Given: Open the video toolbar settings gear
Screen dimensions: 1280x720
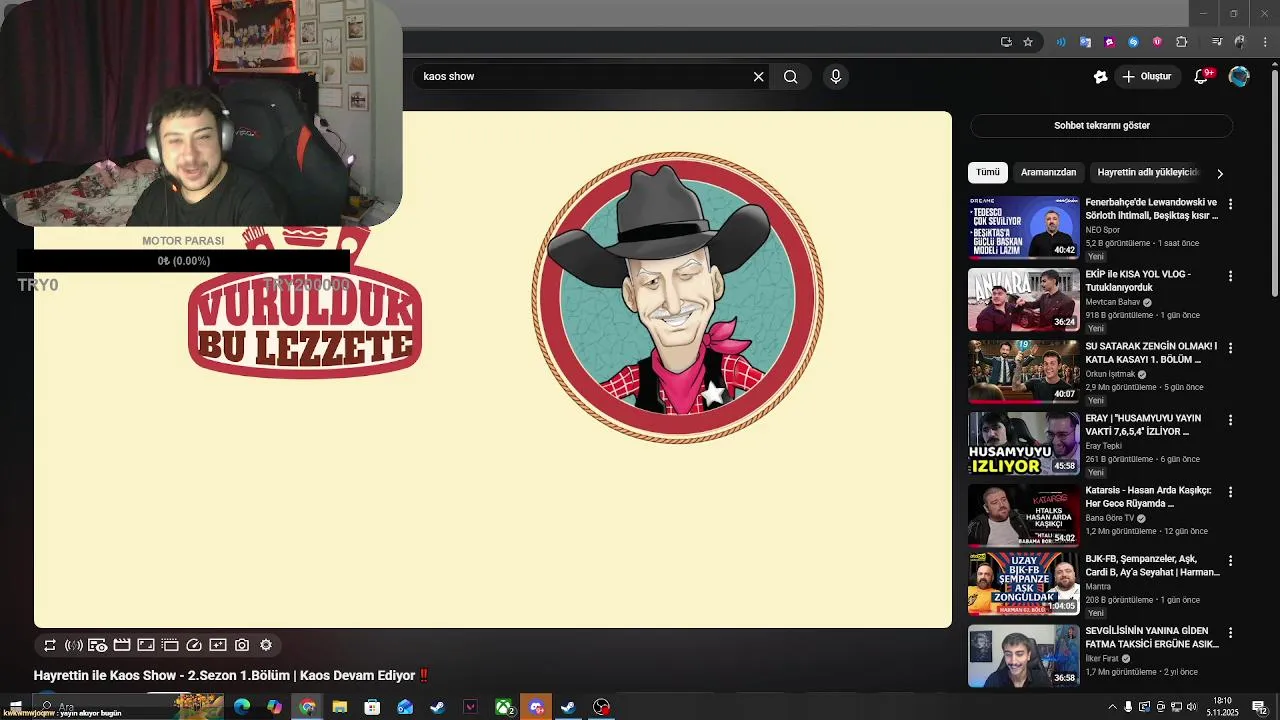Looking at the screenshot, I should click(266, 645).
